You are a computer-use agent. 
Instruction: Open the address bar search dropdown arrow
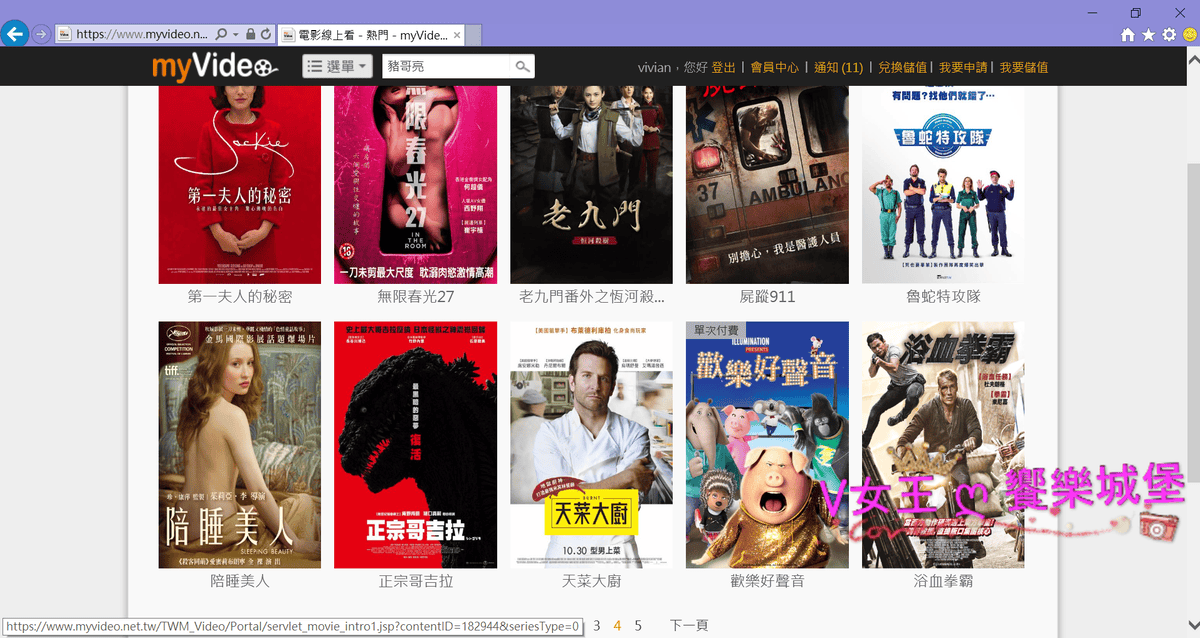(x=234, y=34)
